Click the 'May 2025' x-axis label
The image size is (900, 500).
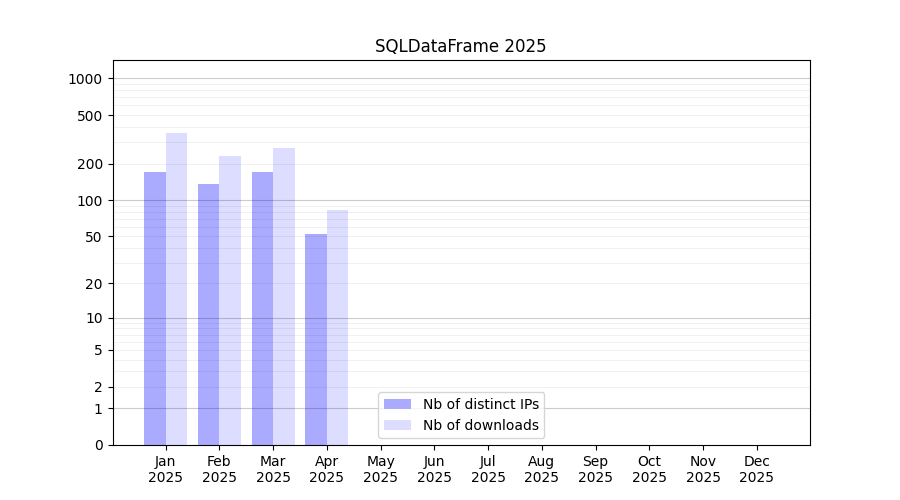click(x=380, y=469)
